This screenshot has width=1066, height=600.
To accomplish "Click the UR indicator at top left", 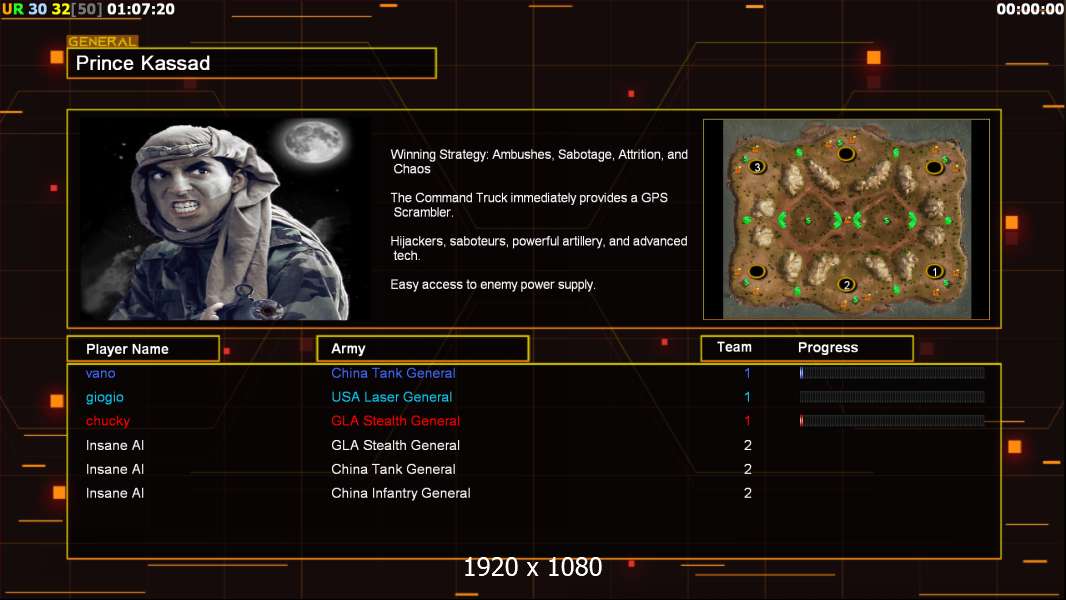I will tap(12, 10).
